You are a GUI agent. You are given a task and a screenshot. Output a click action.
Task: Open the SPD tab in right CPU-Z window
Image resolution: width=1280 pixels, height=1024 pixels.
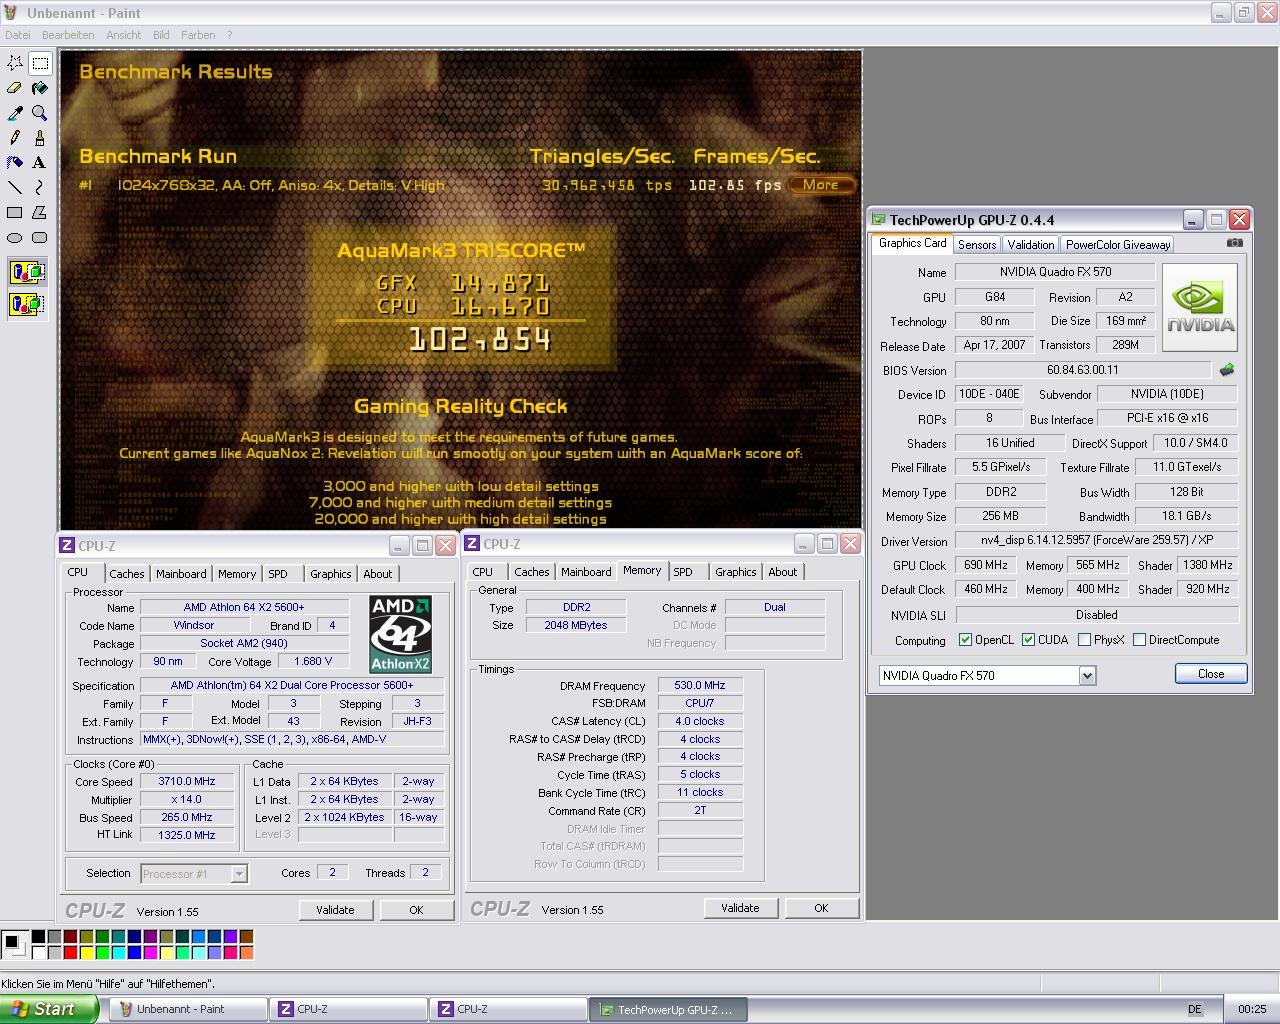coord(683,572)
